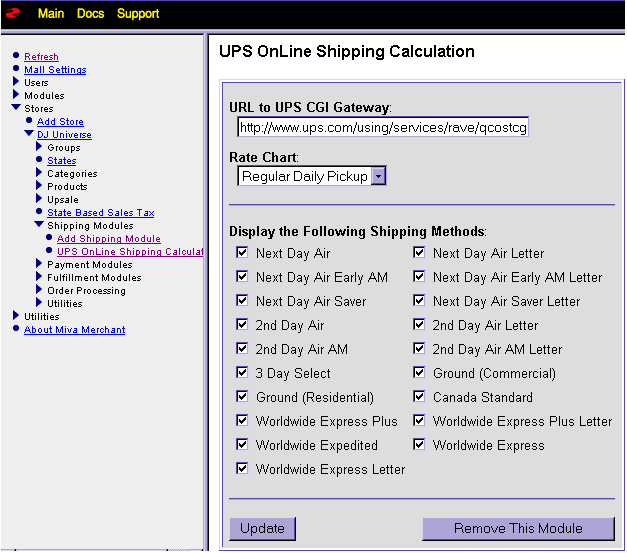Click the red Miva logo icon

point(13,13)
